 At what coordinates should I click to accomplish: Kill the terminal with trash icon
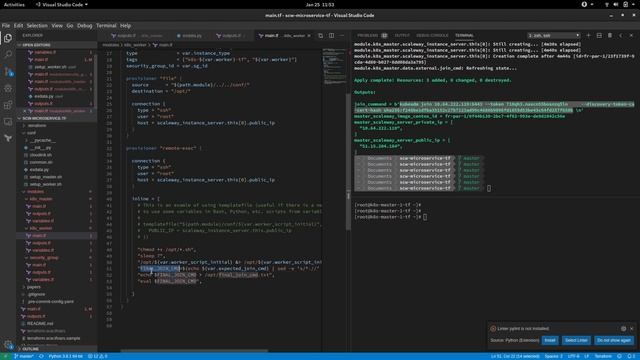point(610,36)
